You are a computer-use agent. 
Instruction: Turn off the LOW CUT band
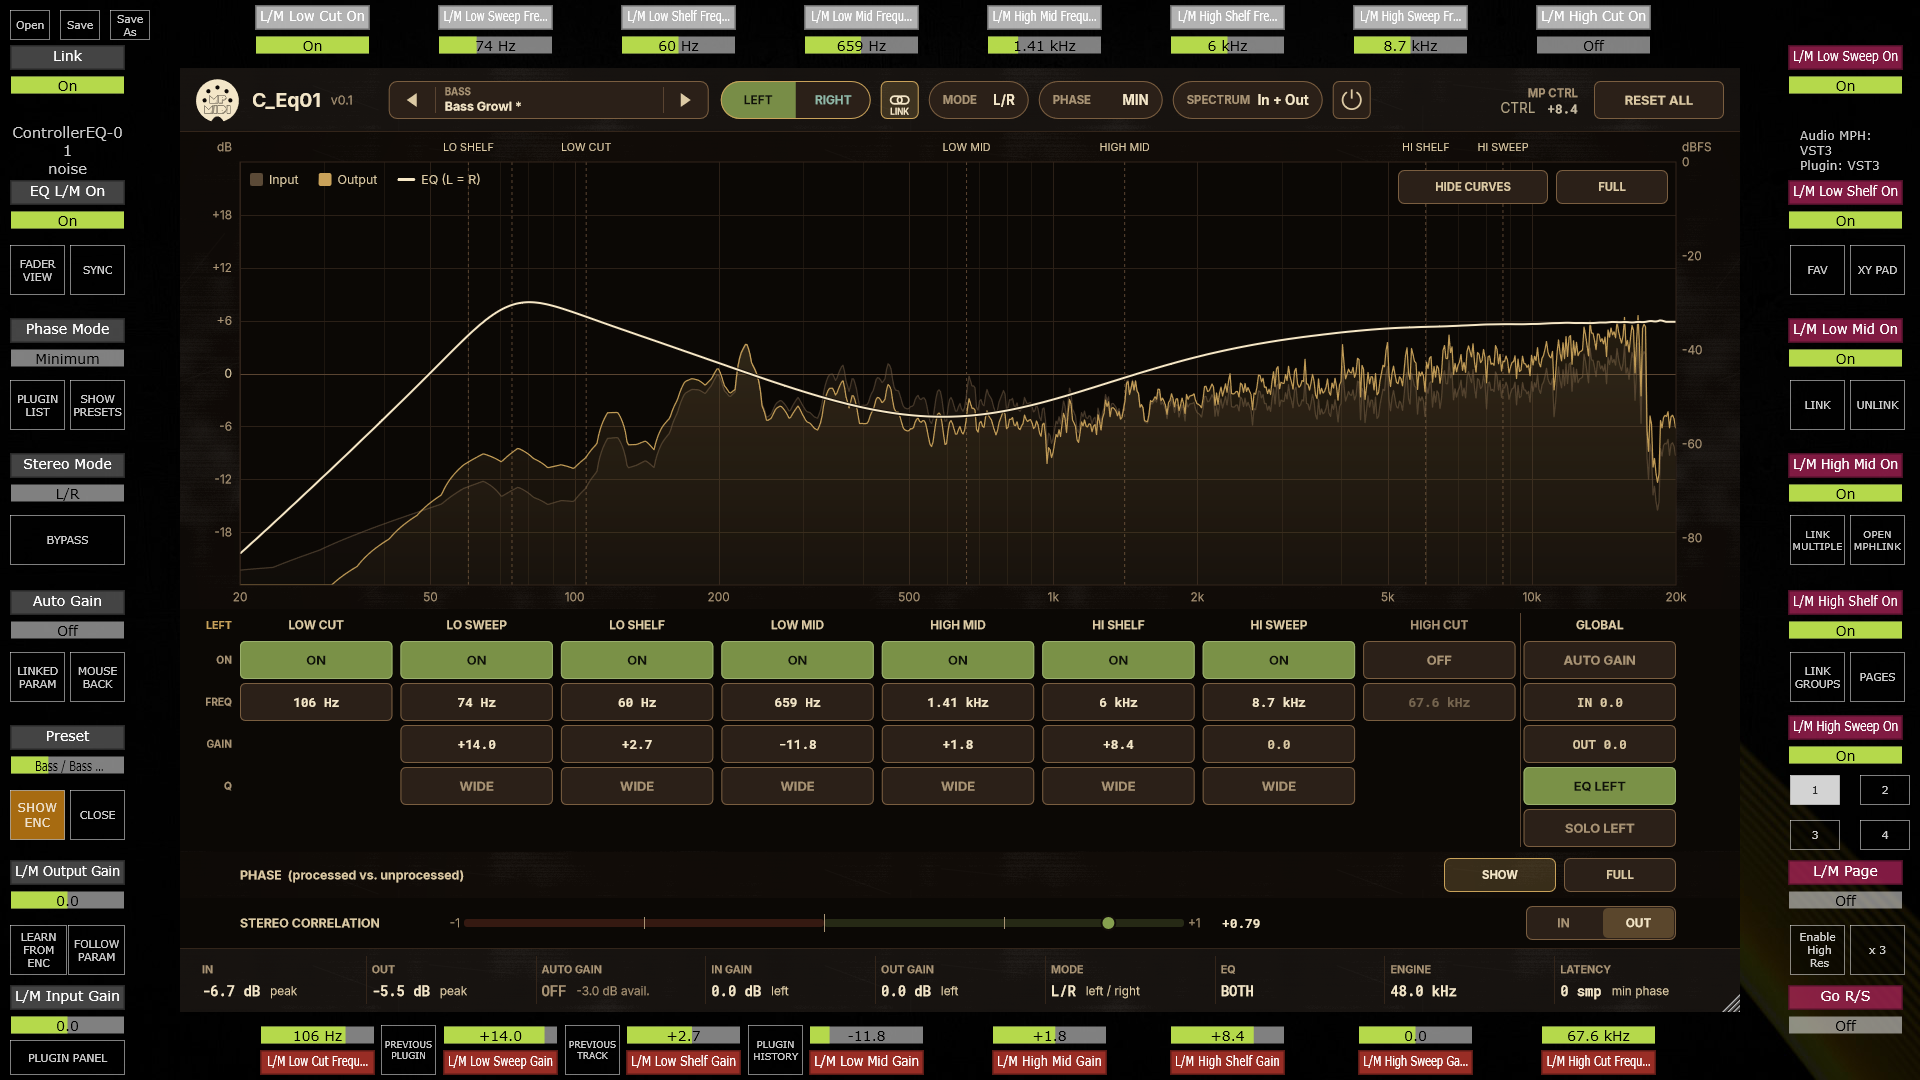click(316, 660)
